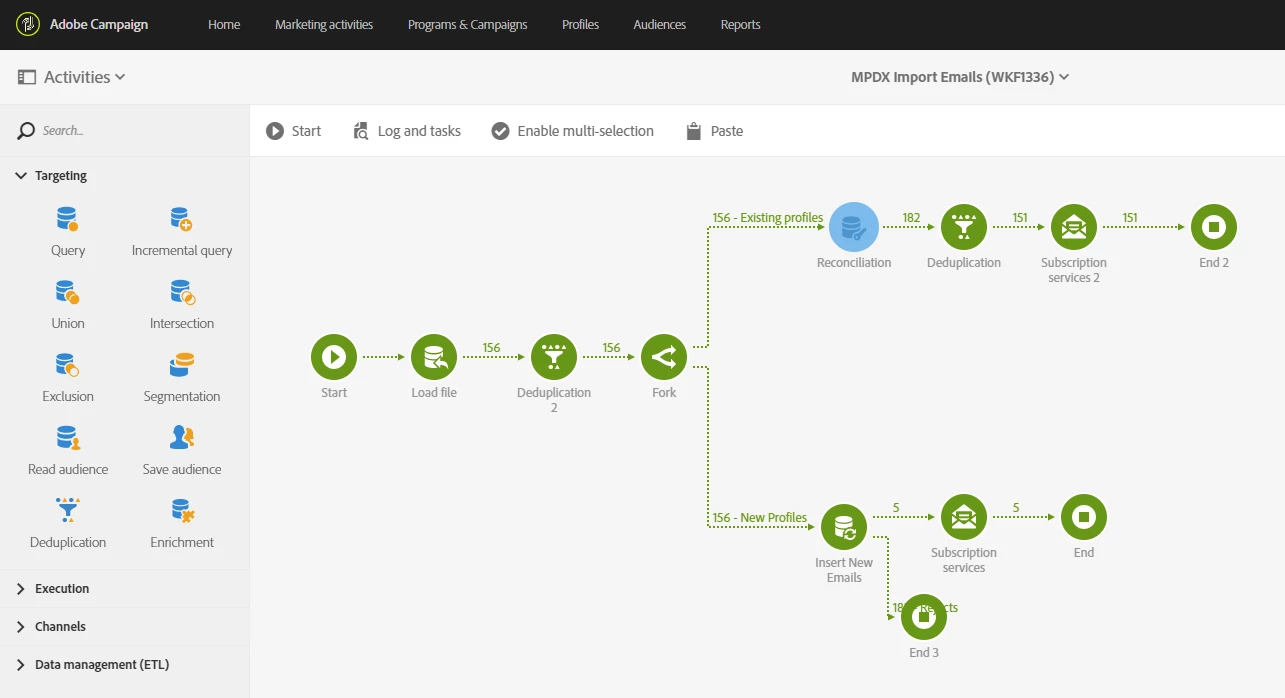
Task: Select the Save audience activity icon
Action: pos(182,438)
